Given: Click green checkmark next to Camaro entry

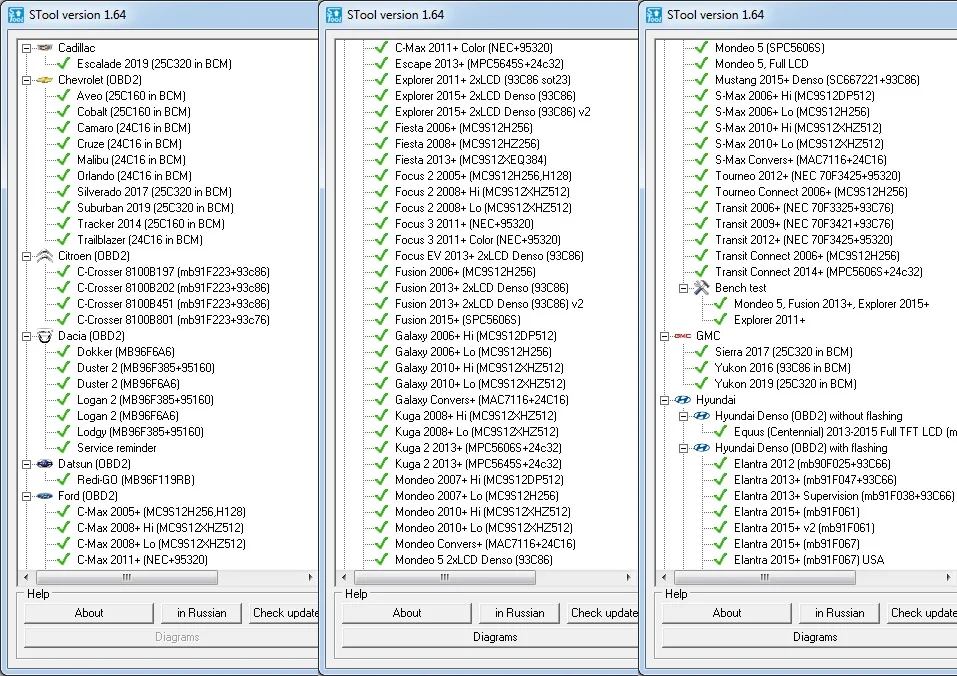Looking at the screenshot, I should click(63, 128).
